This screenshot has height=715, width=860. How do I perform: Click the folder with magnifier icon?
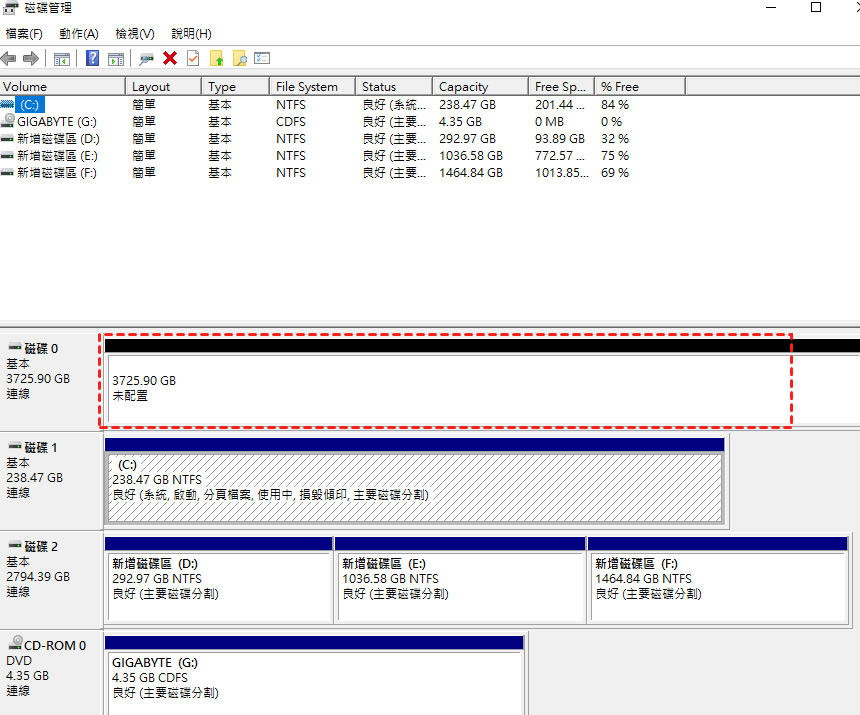point(239,59)
